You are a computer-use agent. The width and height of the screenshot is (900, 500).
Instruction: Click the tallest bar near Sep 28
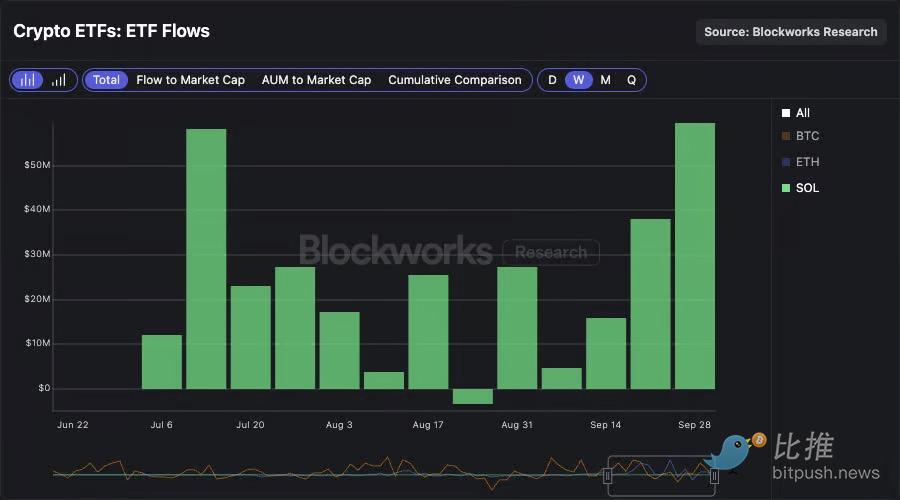pos(694,255)
